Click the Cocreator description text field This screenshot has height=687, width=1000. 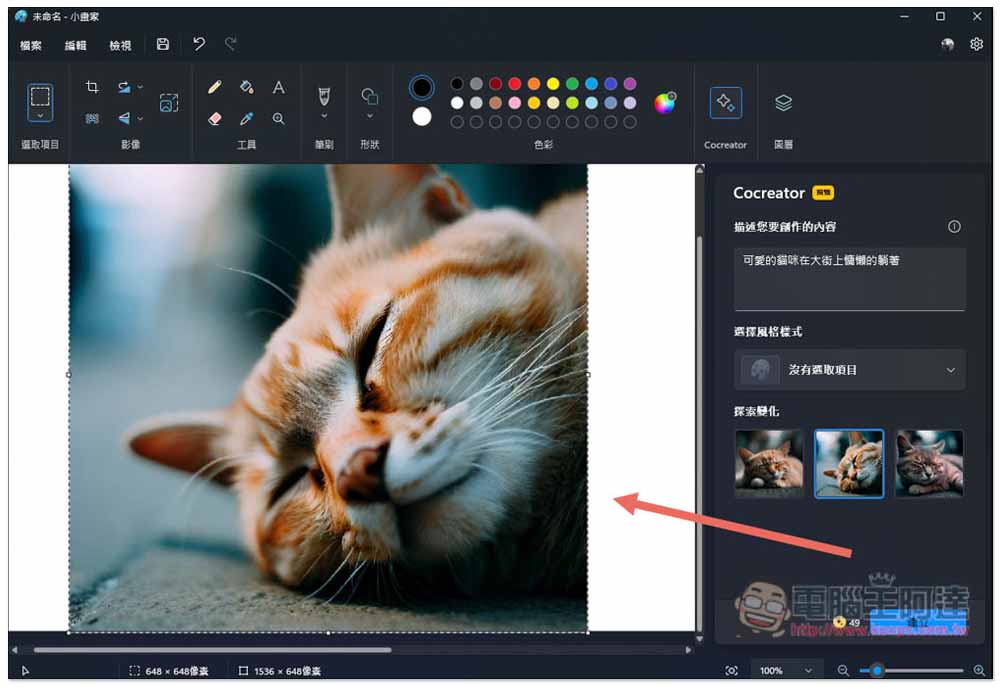[849, 279]
